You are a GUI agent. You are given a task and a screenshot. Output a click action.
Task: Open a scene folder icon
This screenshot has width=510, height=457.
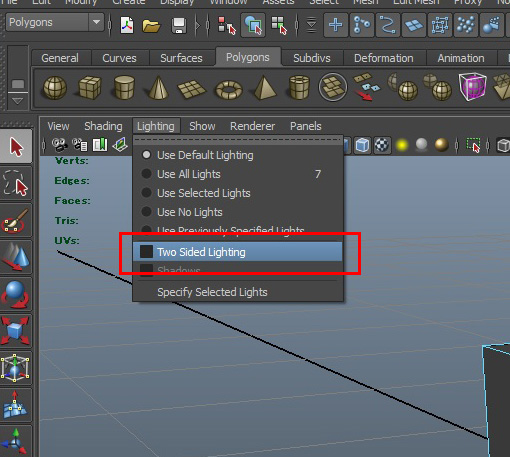(151, 25)
